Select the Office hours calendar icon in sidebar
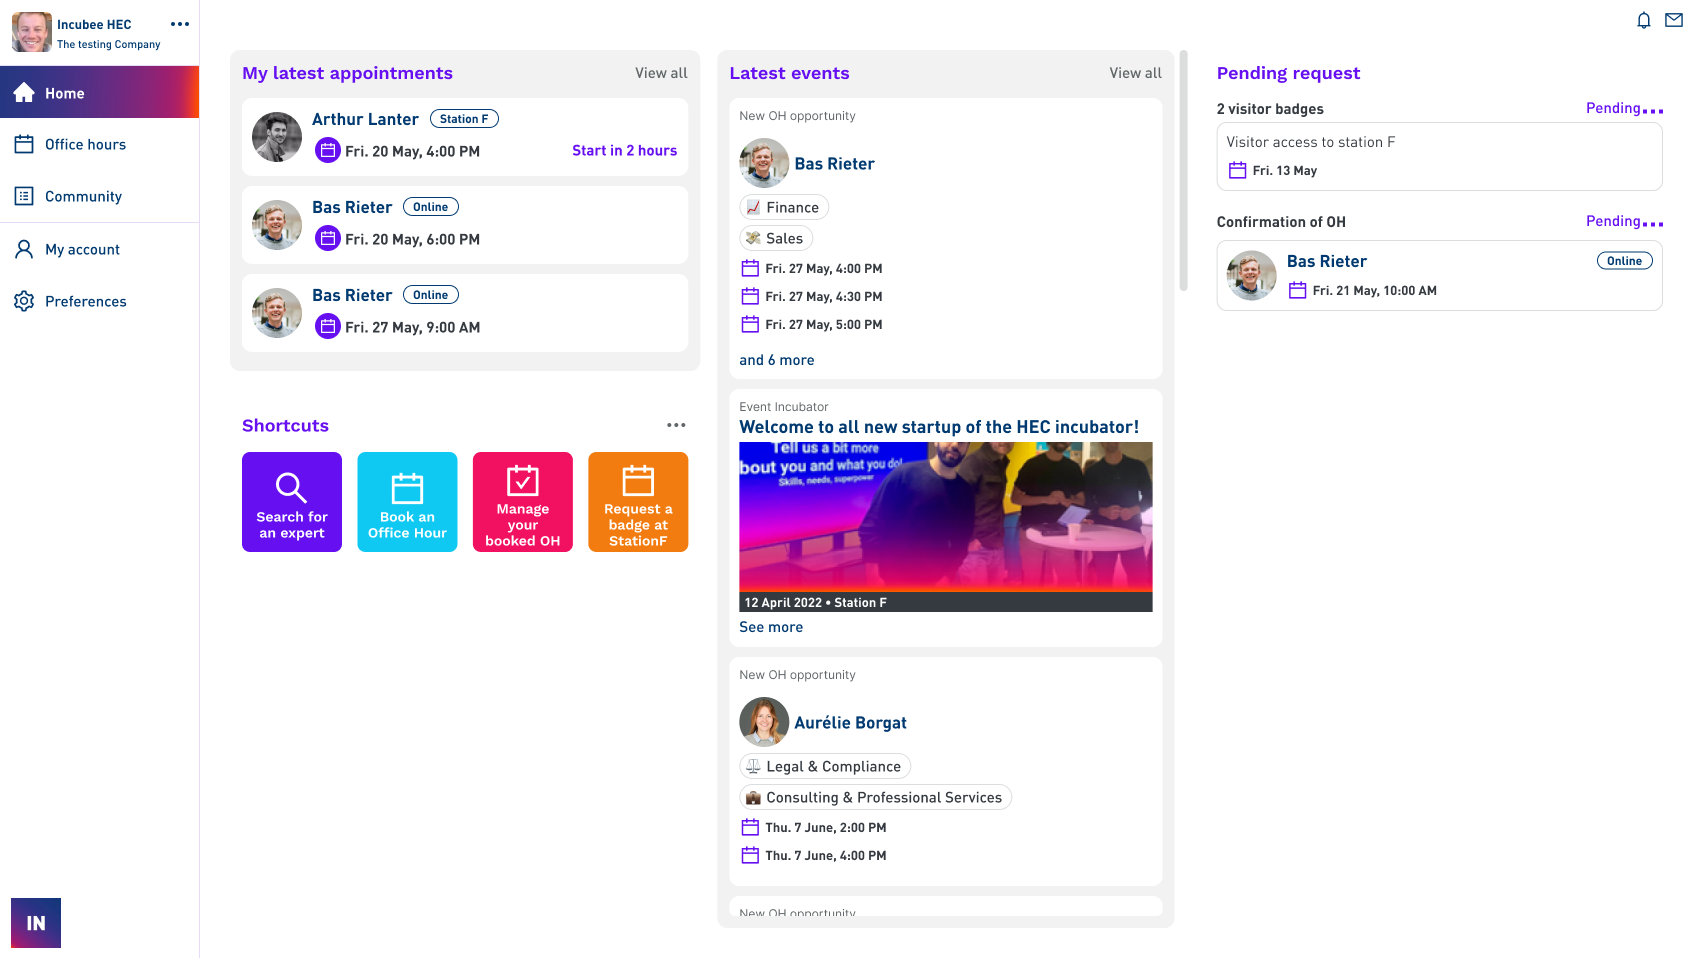Image resolution: width=1704 pixels, height=958 pixels. 24,144
